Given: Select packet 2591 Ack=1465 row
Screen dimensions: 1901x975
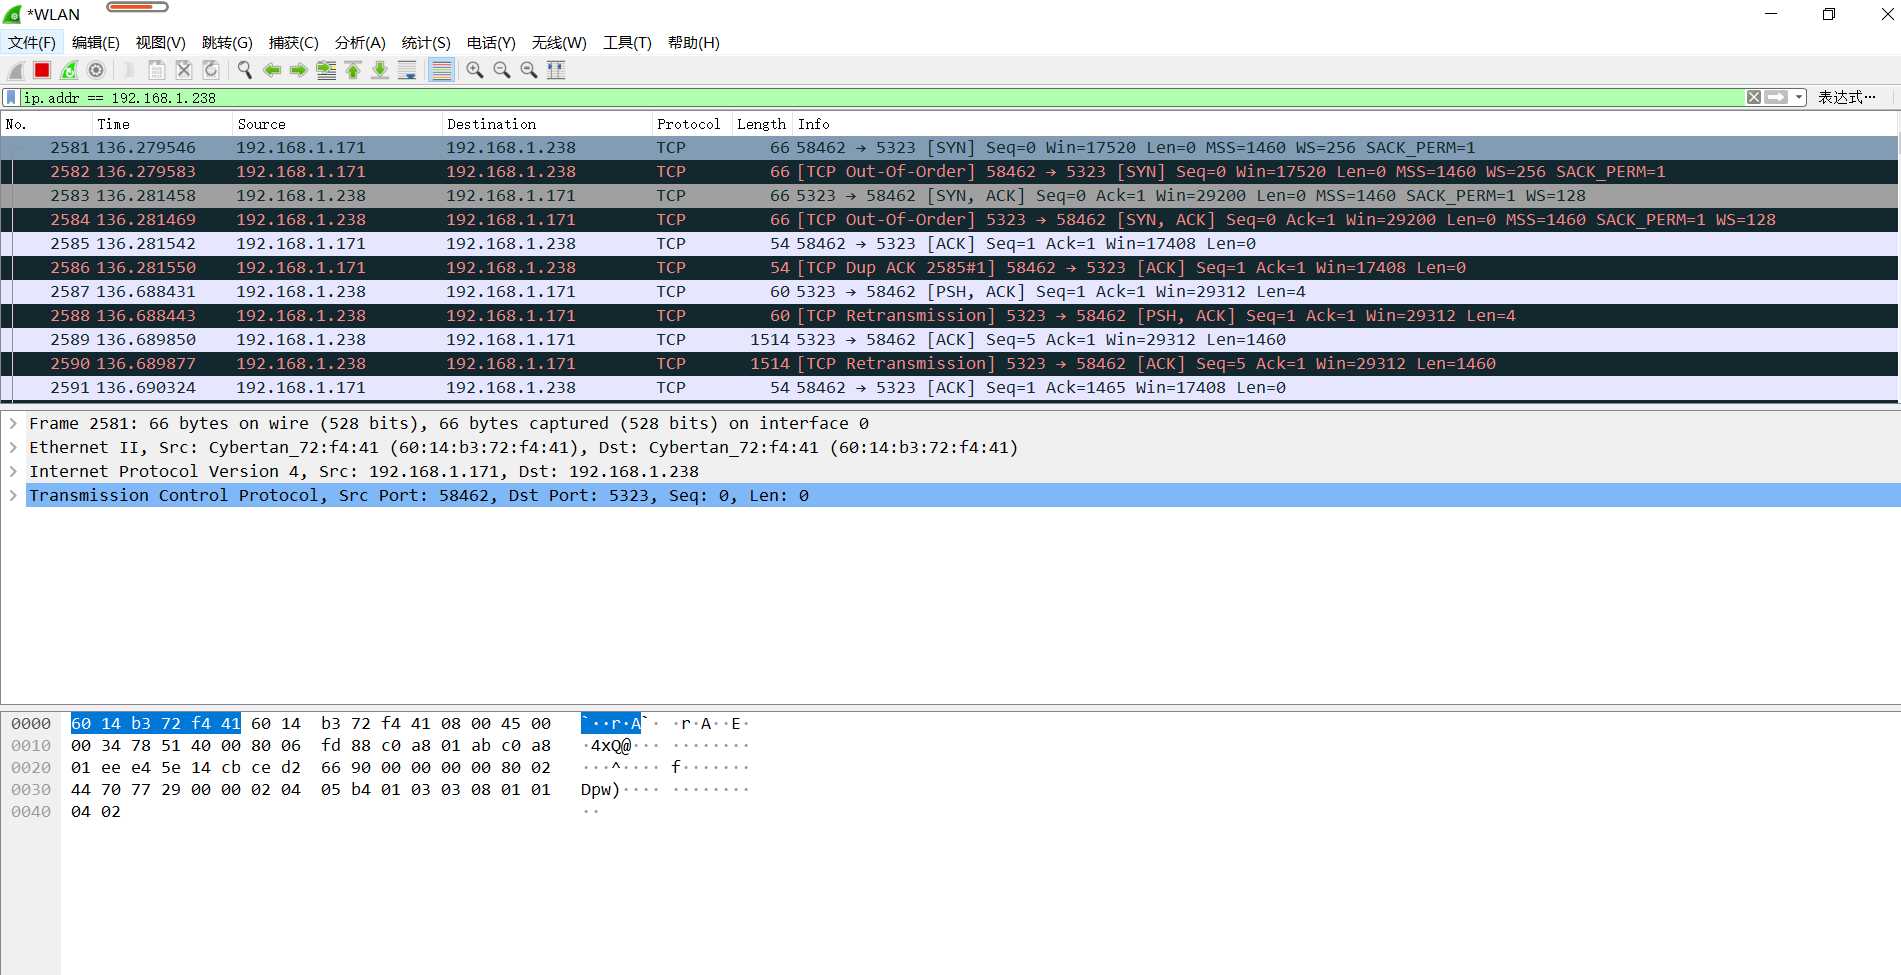Looking at the screenshot, I should 949,388.
